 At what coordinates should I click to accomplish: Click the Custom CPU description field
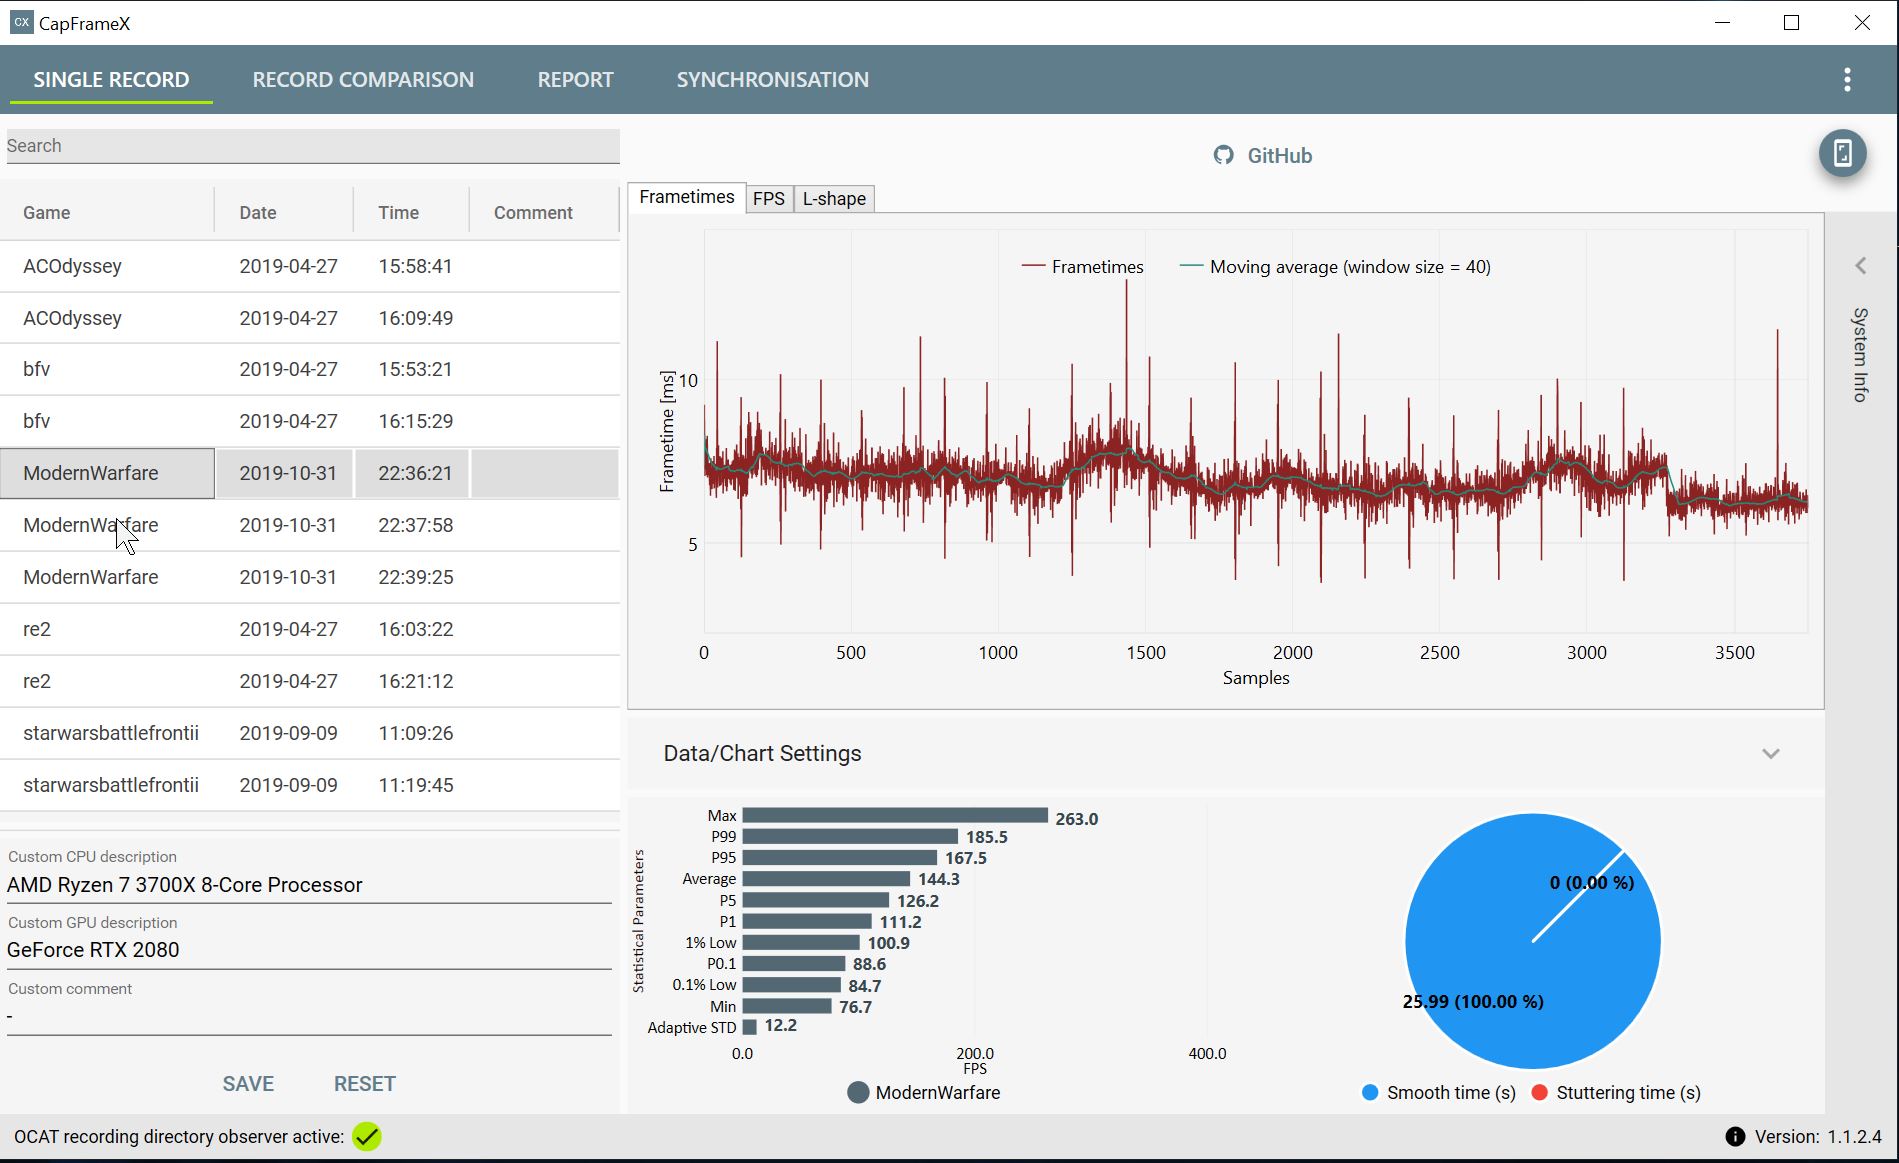click(309, 885)
